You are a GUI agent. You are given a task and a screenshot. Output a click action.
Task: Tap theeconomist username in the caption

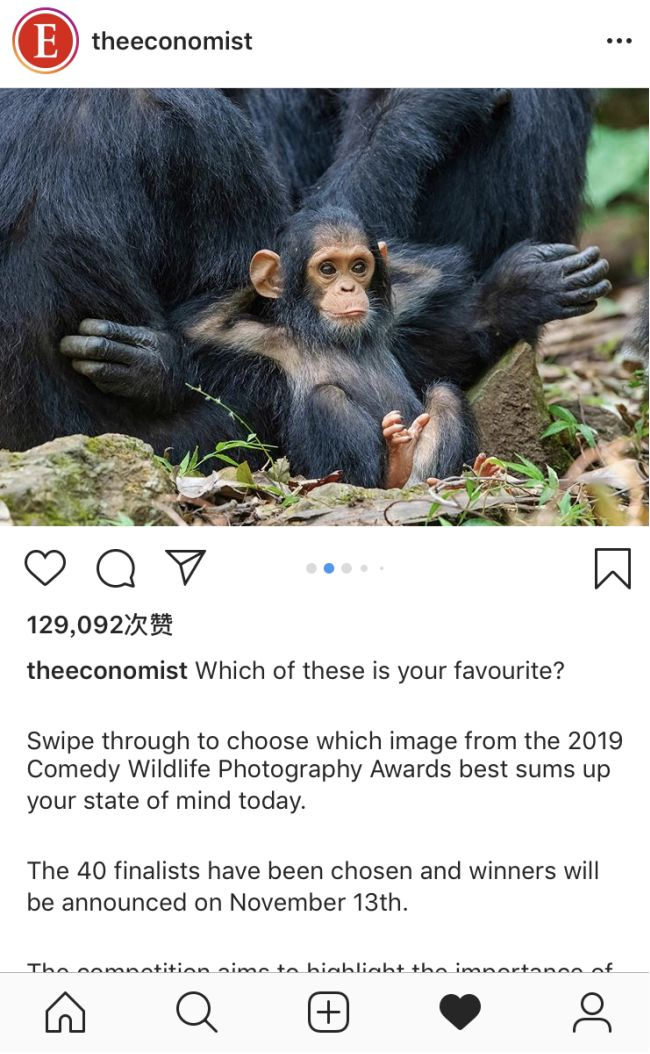[x=107, y=670]
